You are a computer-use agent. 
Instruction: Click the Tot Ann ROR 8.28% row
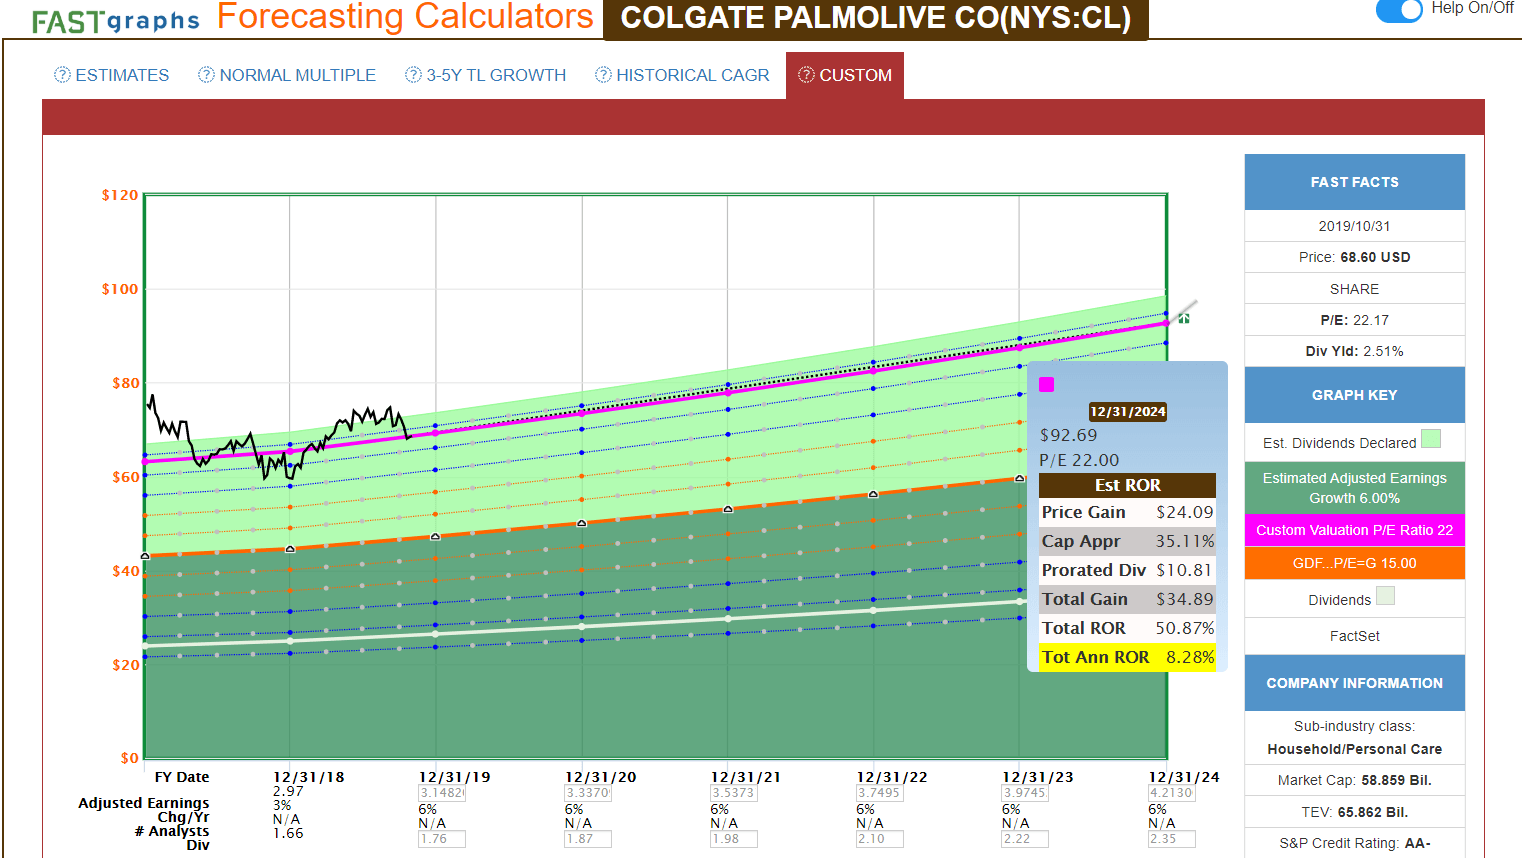coord(1128,657)
